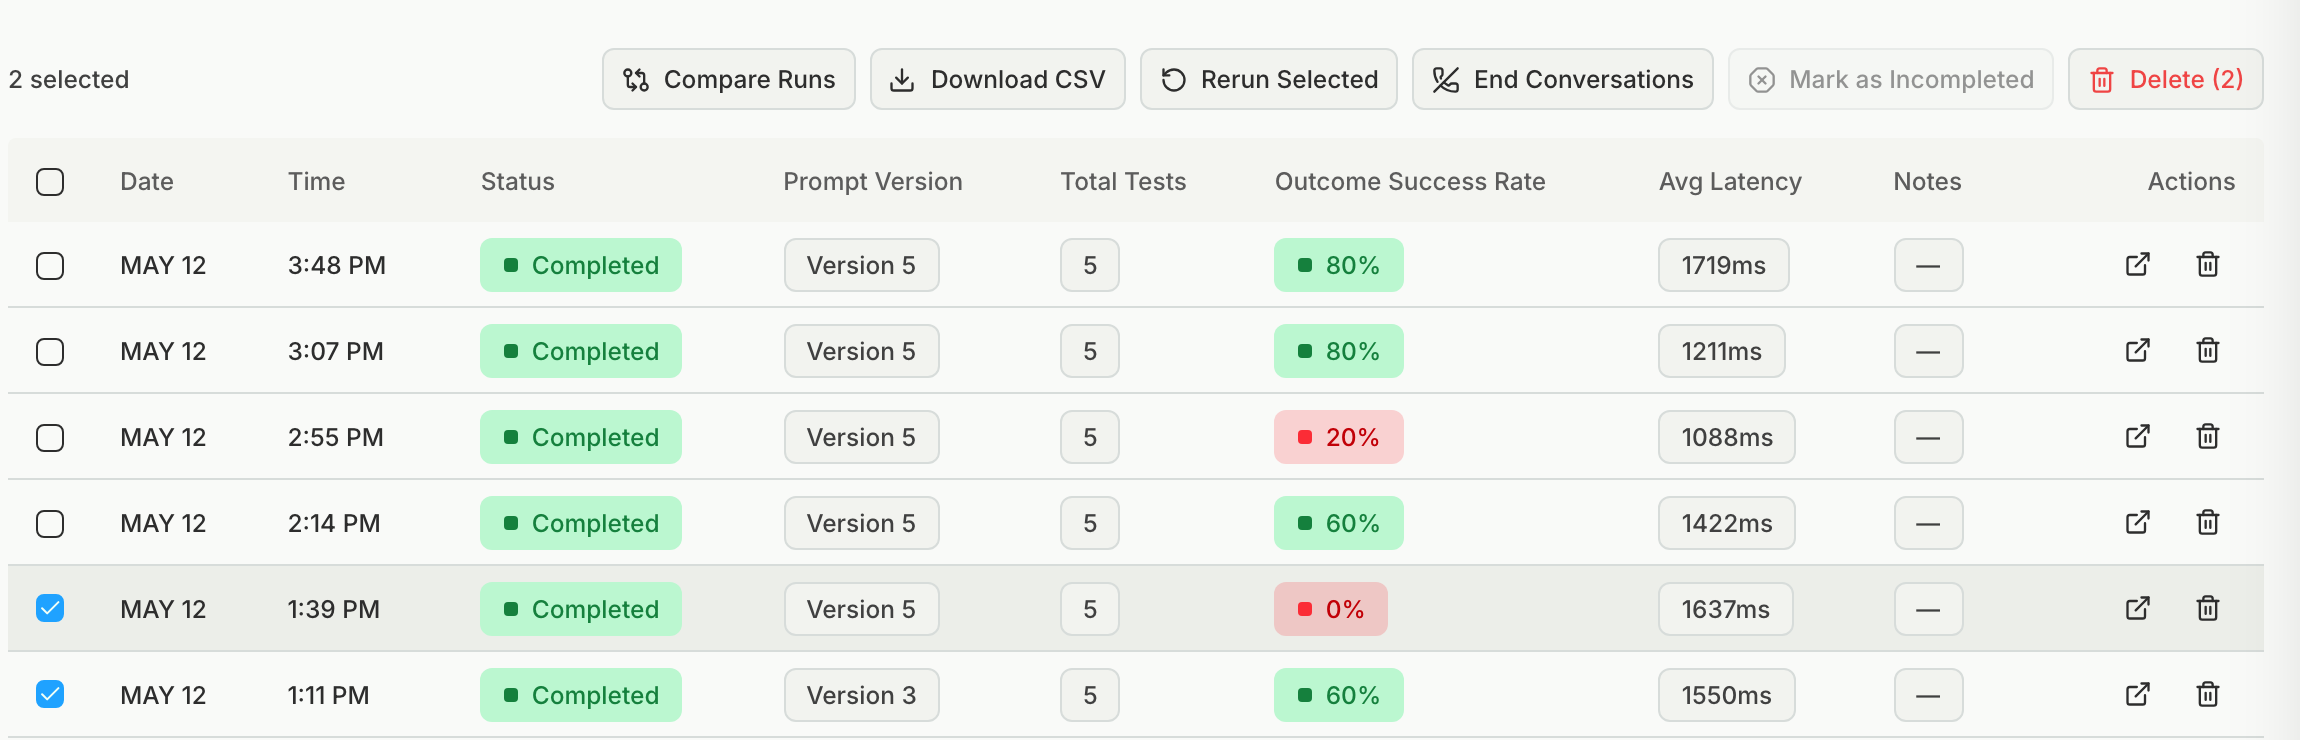Click Mark as Incompleted button
2300x740 pixels.
1891,79
